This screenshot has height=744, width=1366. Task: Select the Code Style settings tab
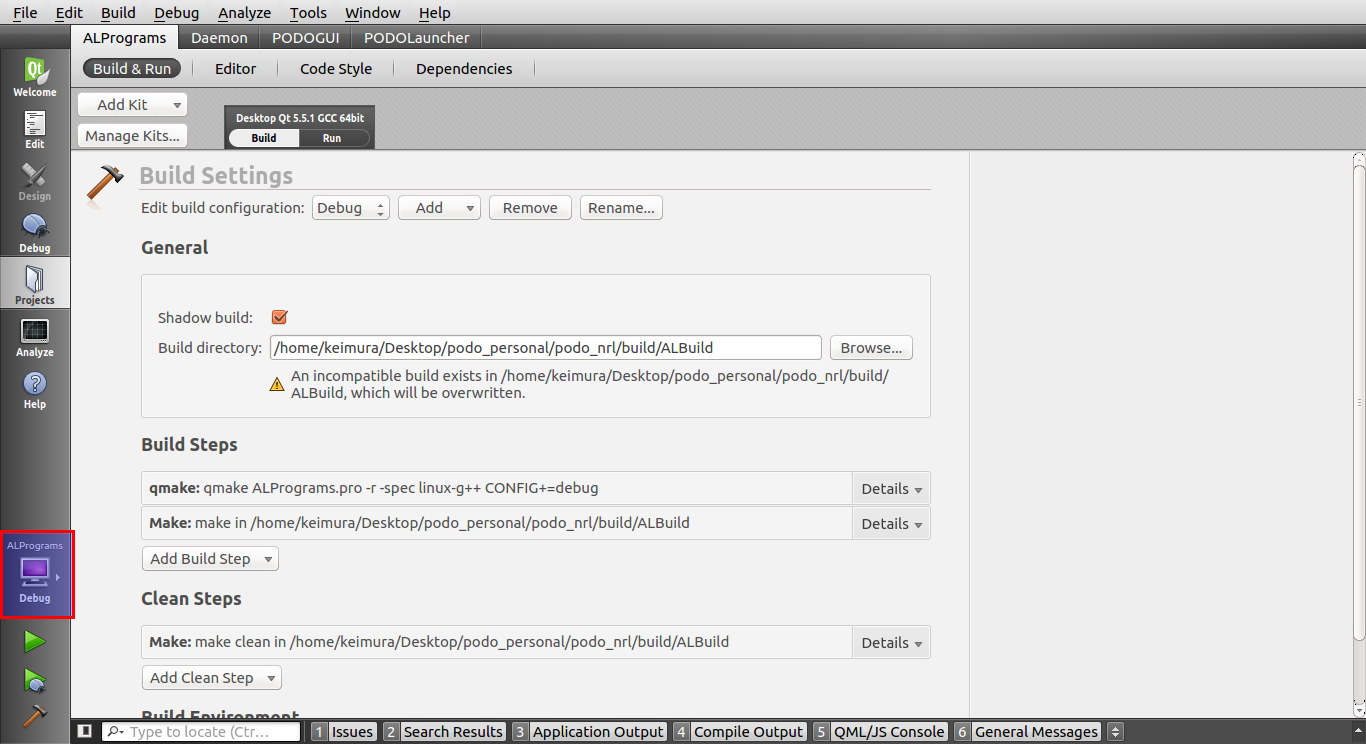click(336, 69)
